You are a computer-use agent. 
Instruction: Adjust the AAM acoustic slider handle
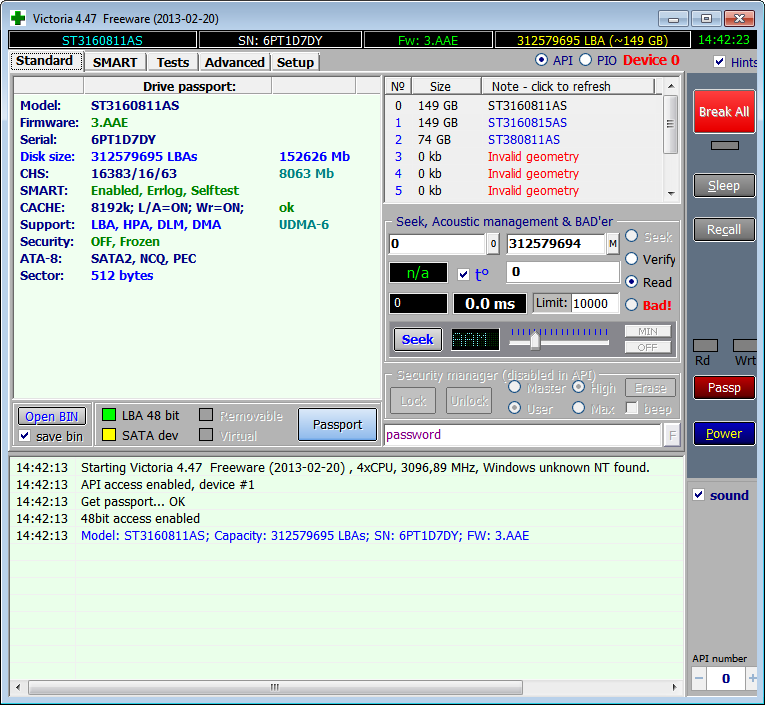pos(535,340)
